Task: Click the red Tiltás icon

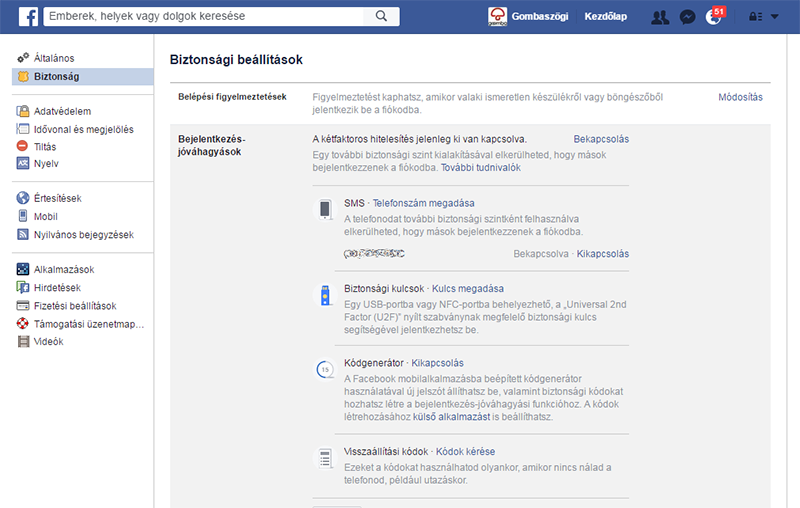Action: pyautogui.click(x=22, y=146)
